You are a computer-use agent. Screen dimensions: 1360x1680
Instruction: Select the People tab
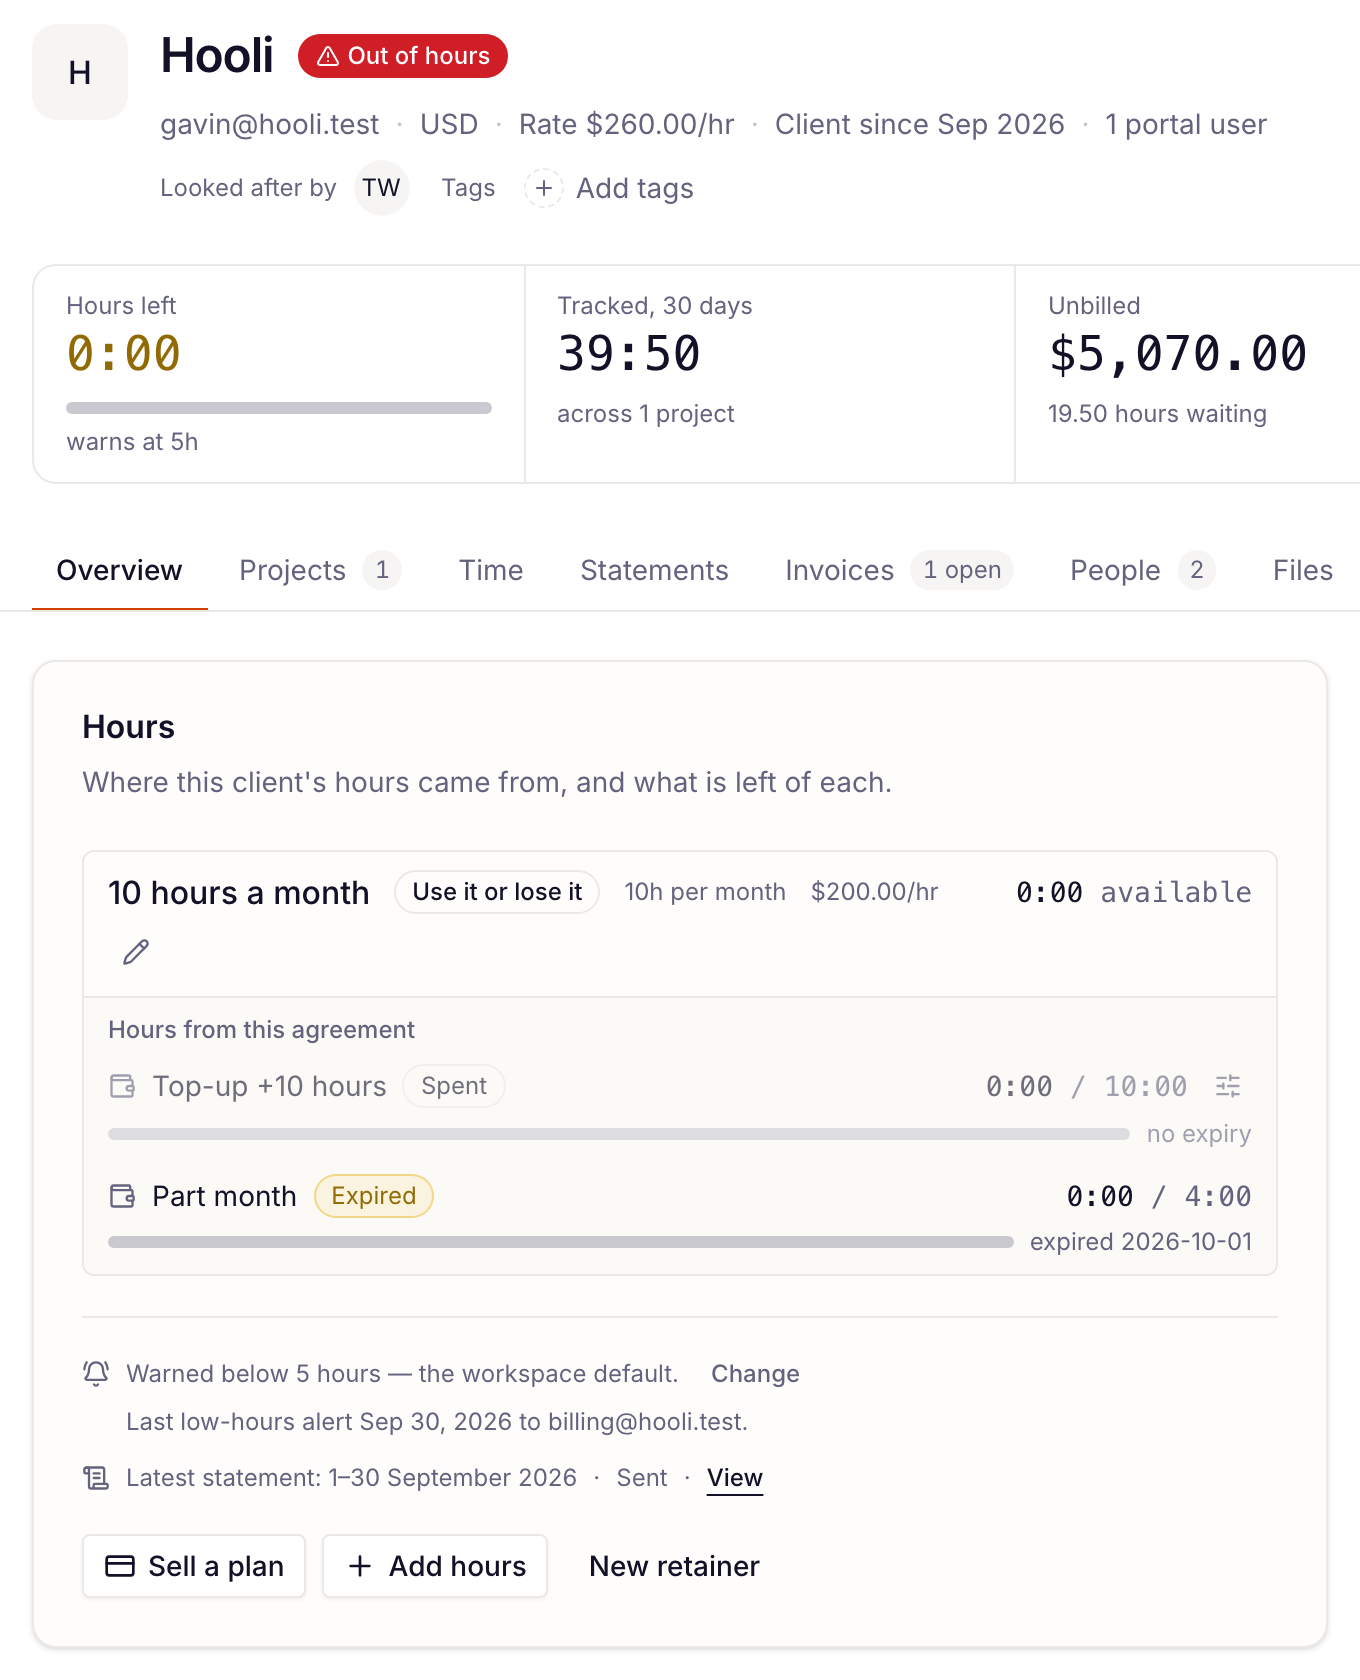pos(1142,570)
